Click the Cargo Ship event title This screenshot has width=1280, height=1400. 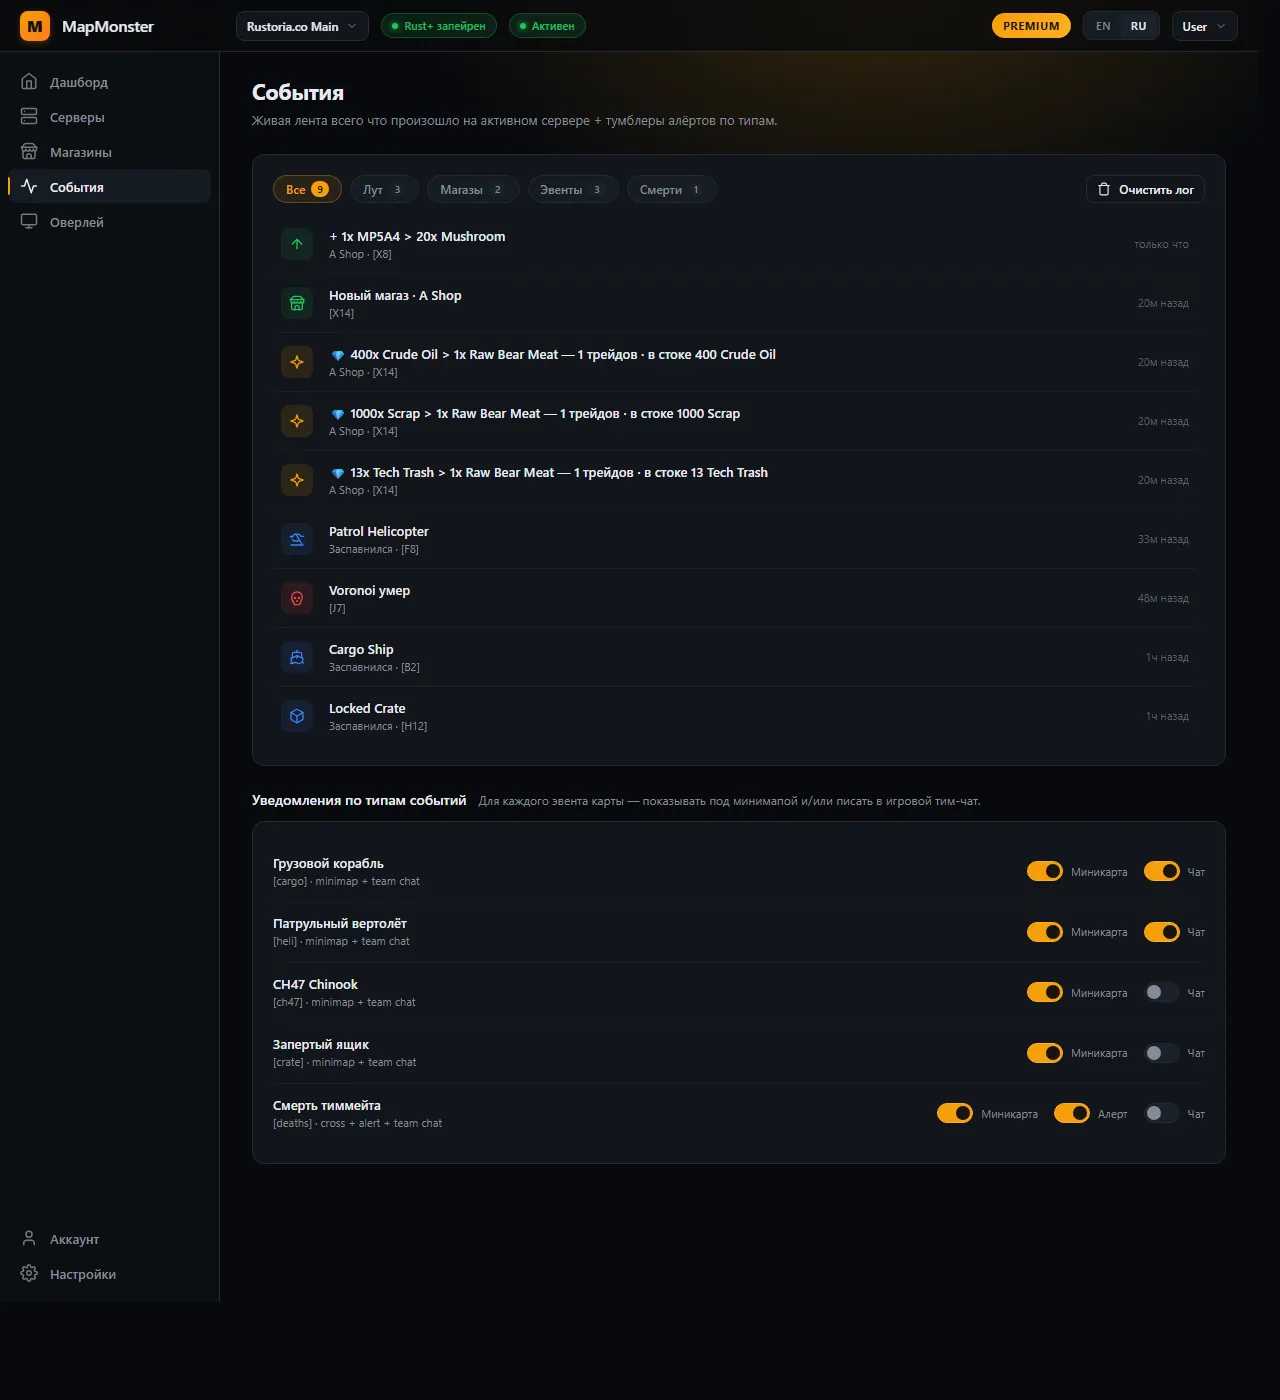(361, 650)
